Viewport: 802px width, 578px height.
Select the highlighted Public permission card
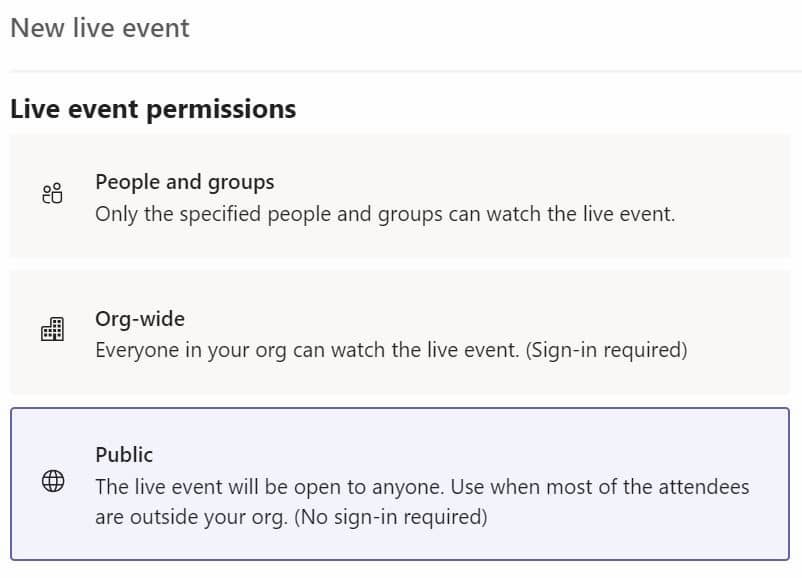pos(399,484)
